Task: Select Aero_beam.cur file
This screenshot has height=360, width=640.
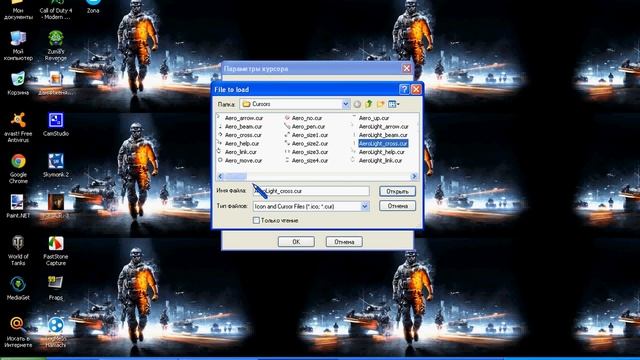Action: click(243, 127)
